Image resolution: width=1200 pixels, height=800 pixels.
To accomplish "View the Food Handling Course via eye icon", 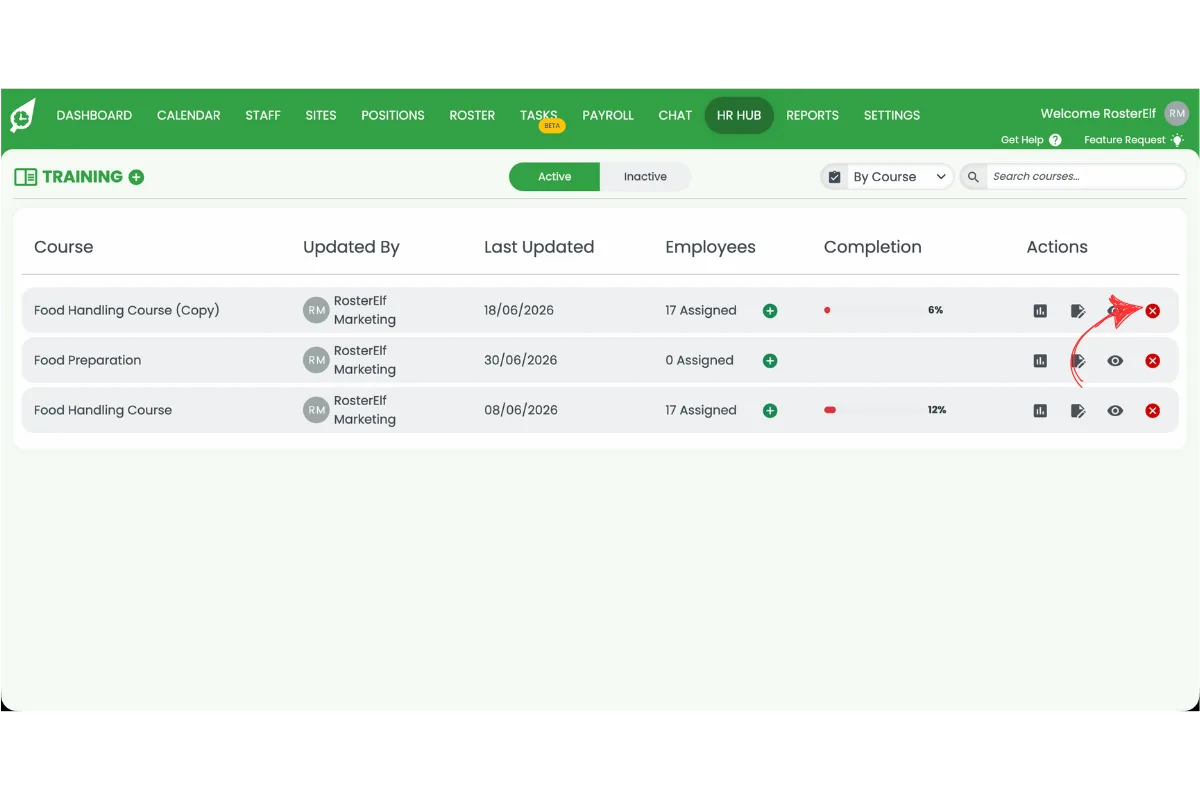I will pos(1115,411).
